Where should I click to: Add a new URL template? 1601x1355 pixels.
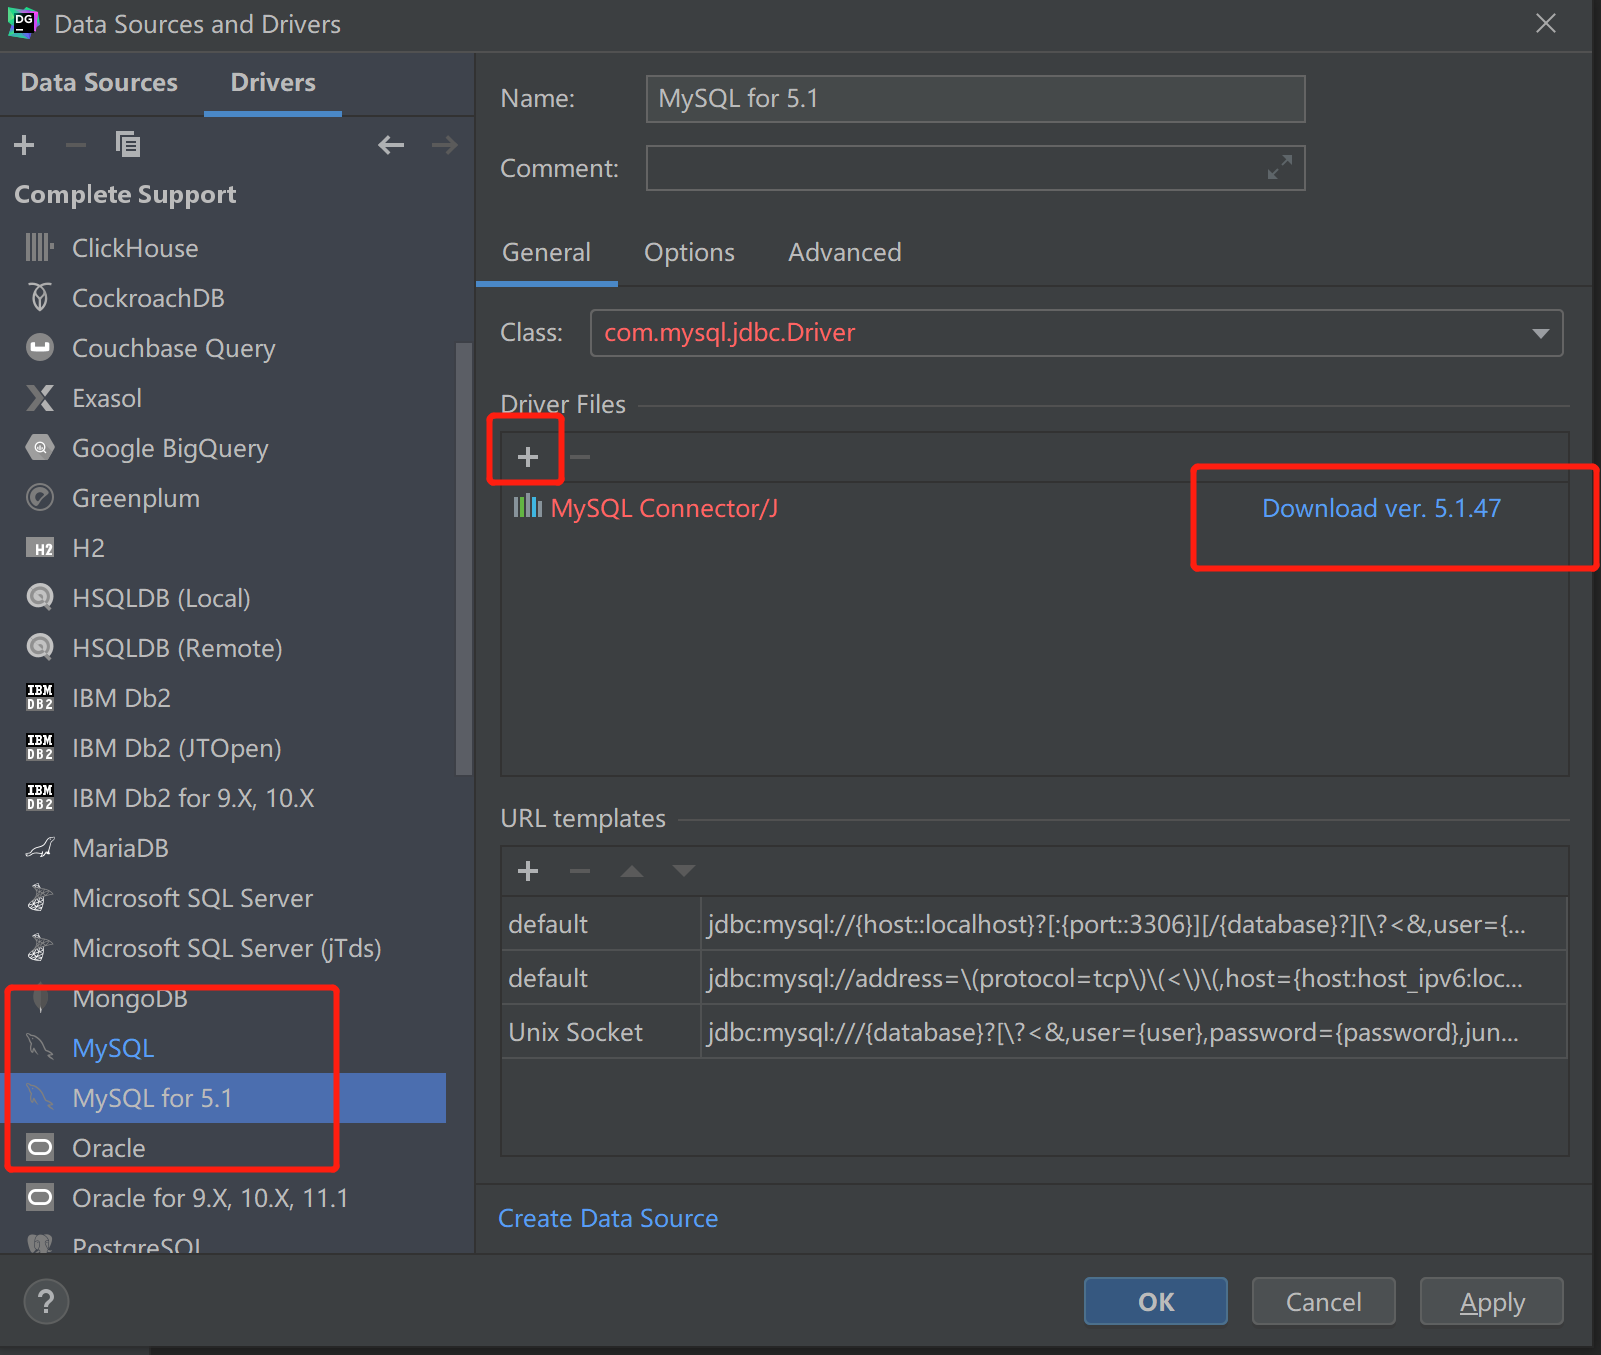(528, 871)
